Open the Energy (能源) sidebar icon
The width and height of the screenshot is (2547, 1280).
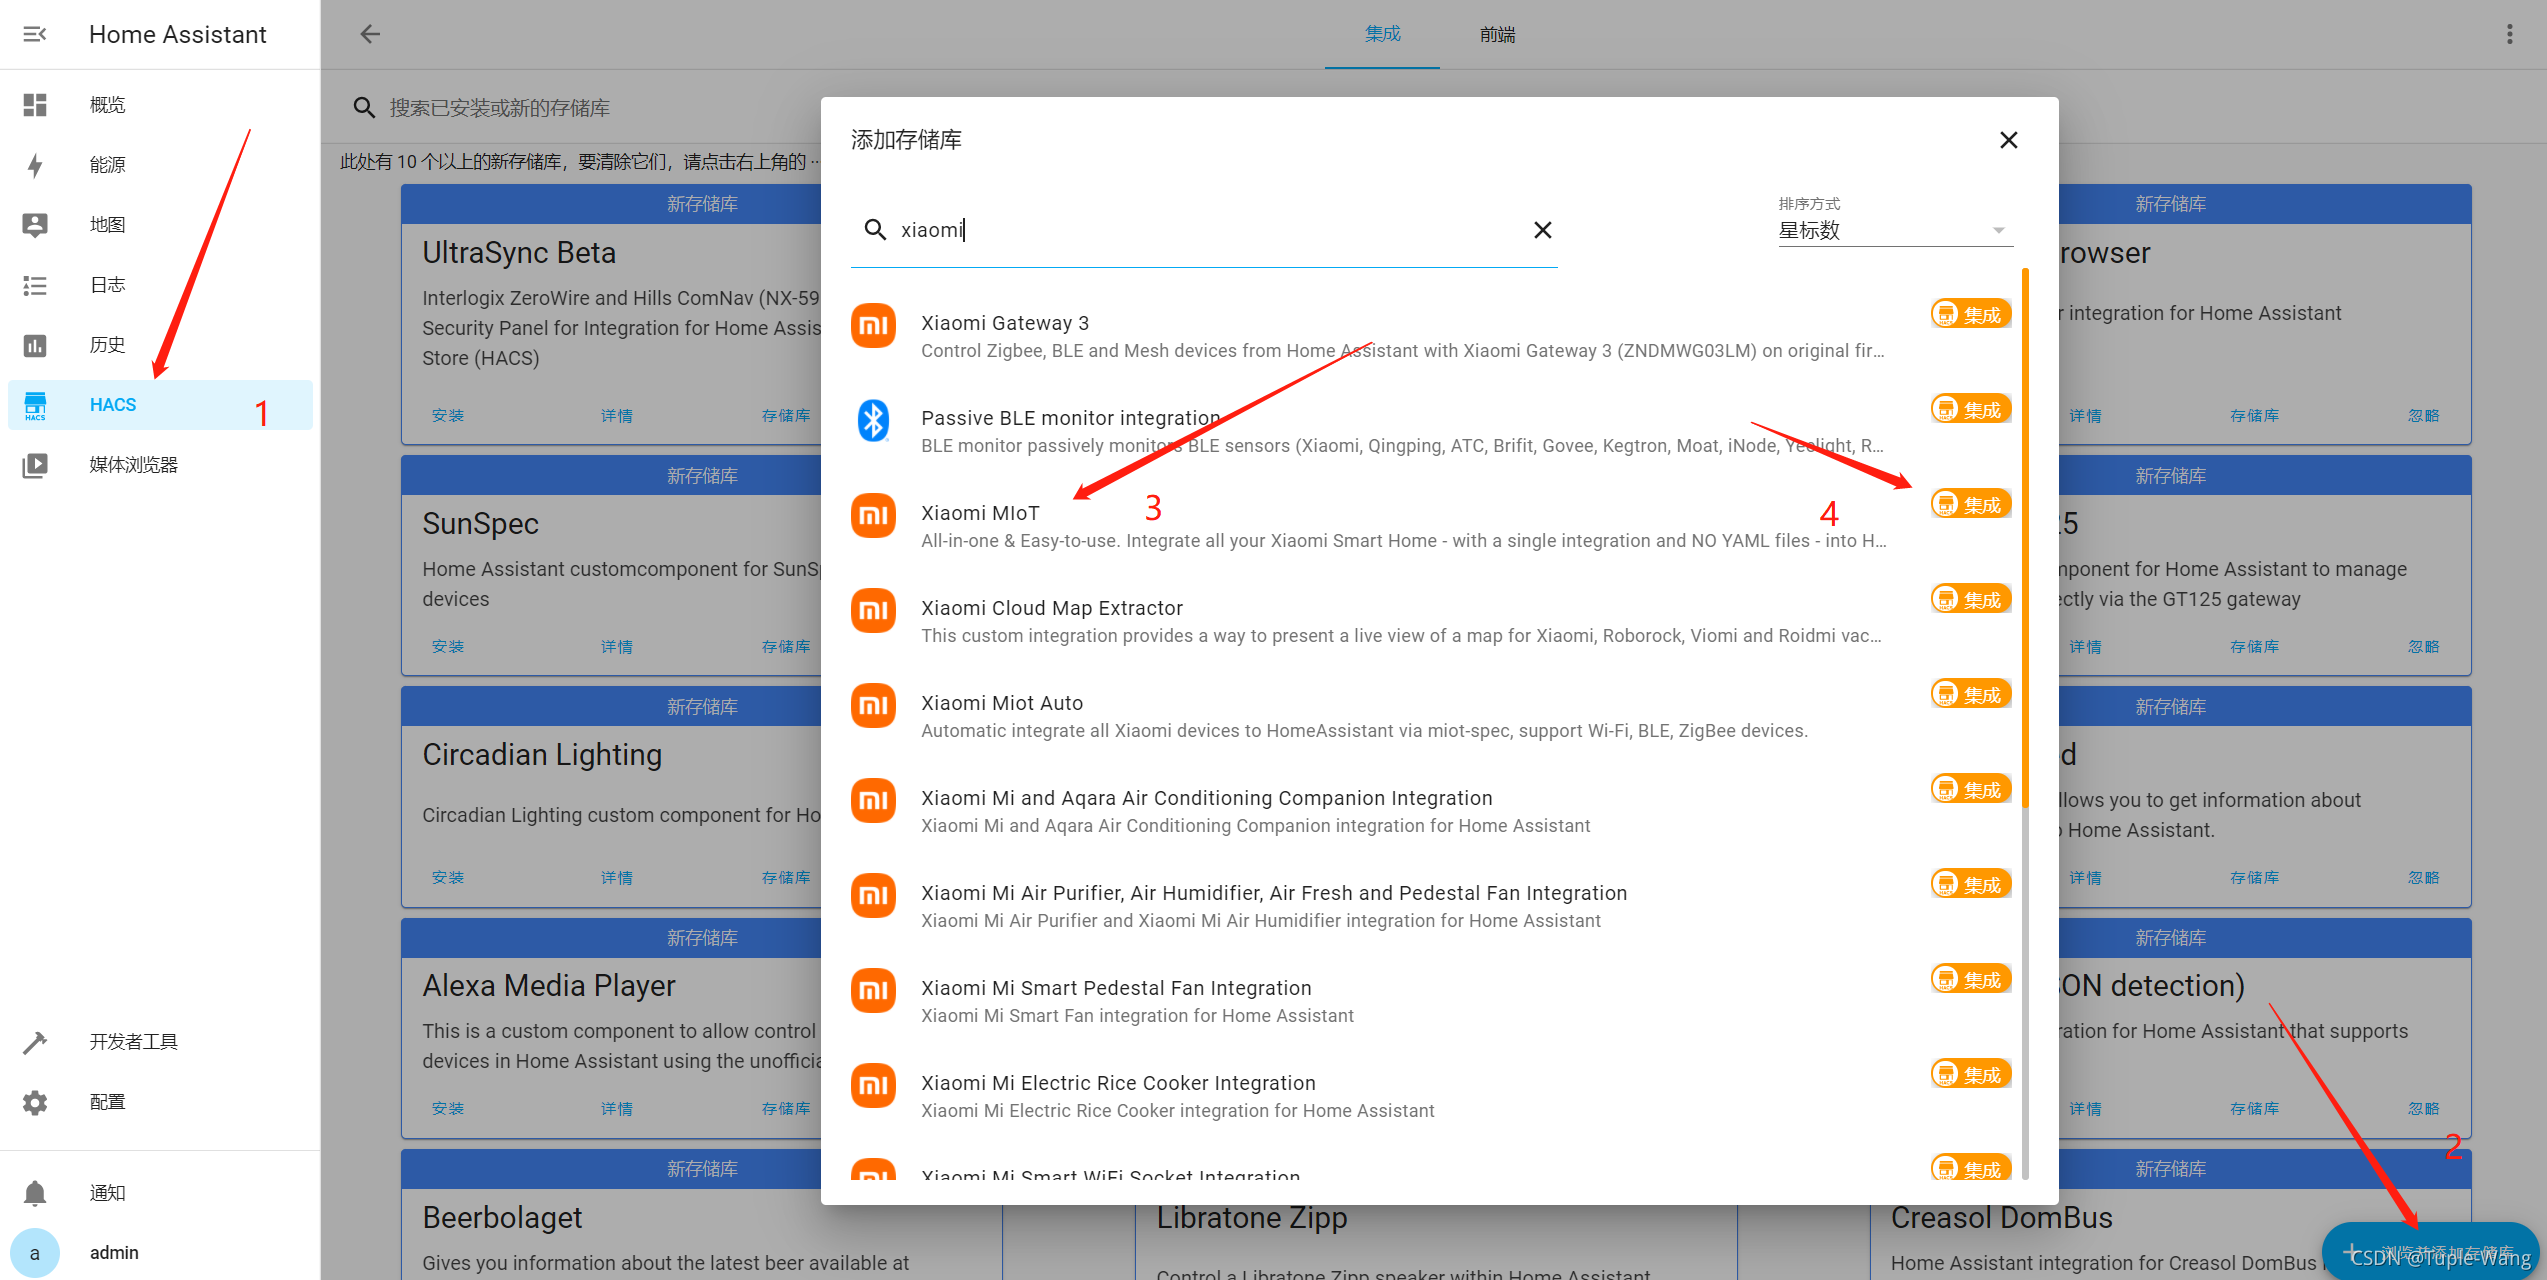35,165
